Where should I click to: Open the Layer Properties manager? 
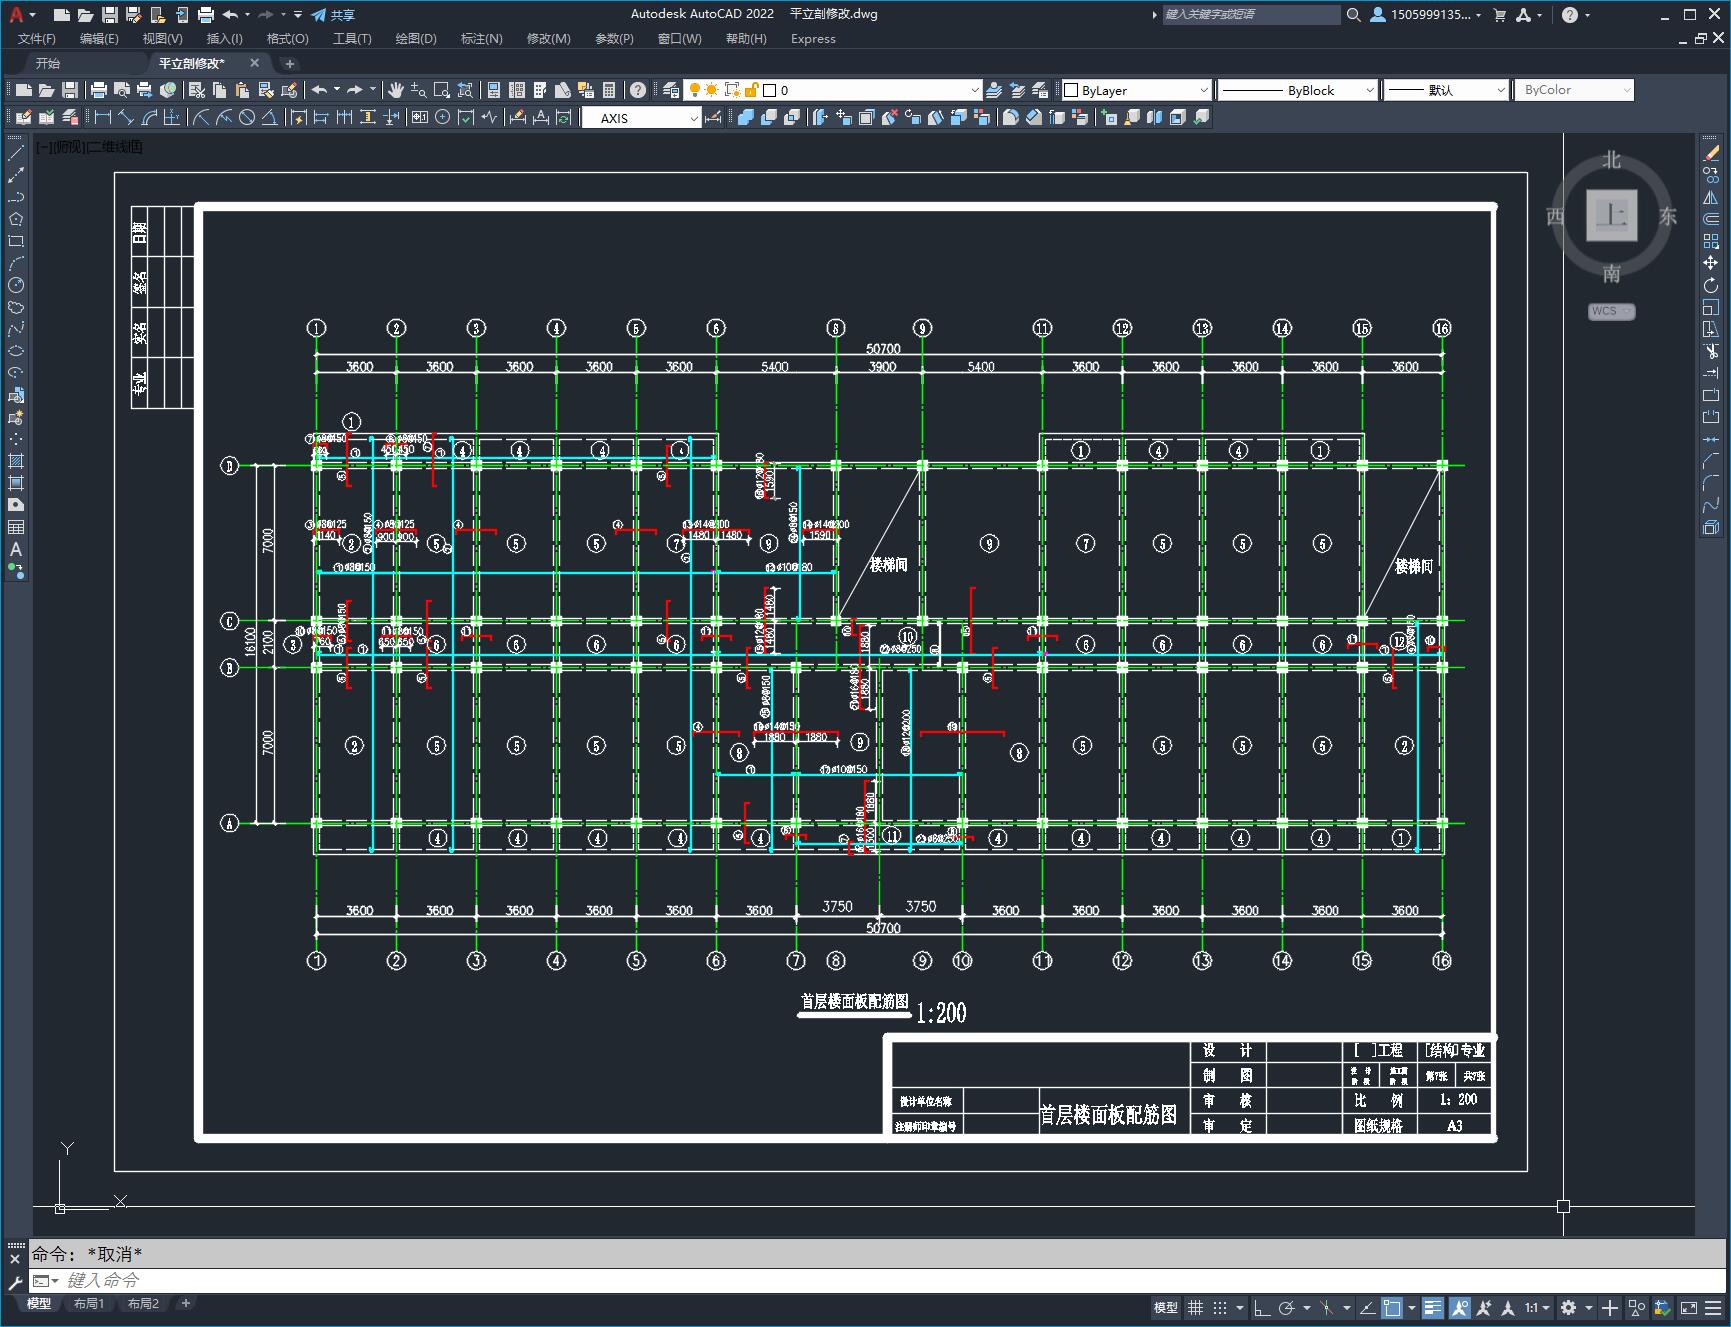671,90
